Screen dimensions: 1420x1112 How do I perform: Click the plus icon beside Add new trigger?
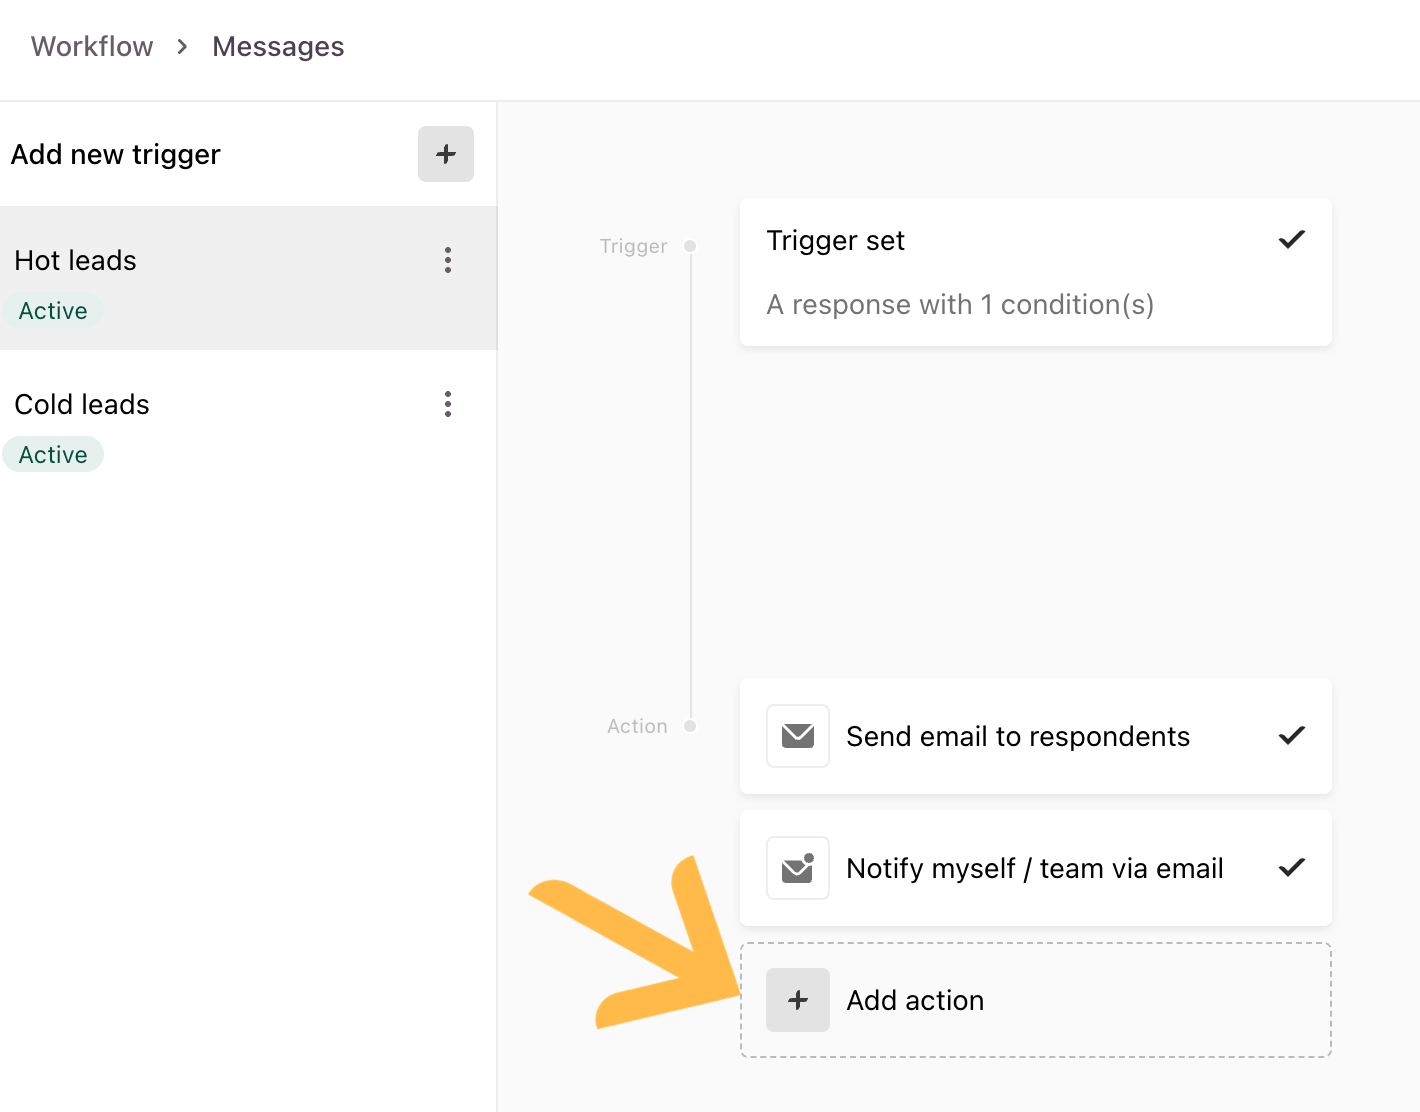[446, 154]
